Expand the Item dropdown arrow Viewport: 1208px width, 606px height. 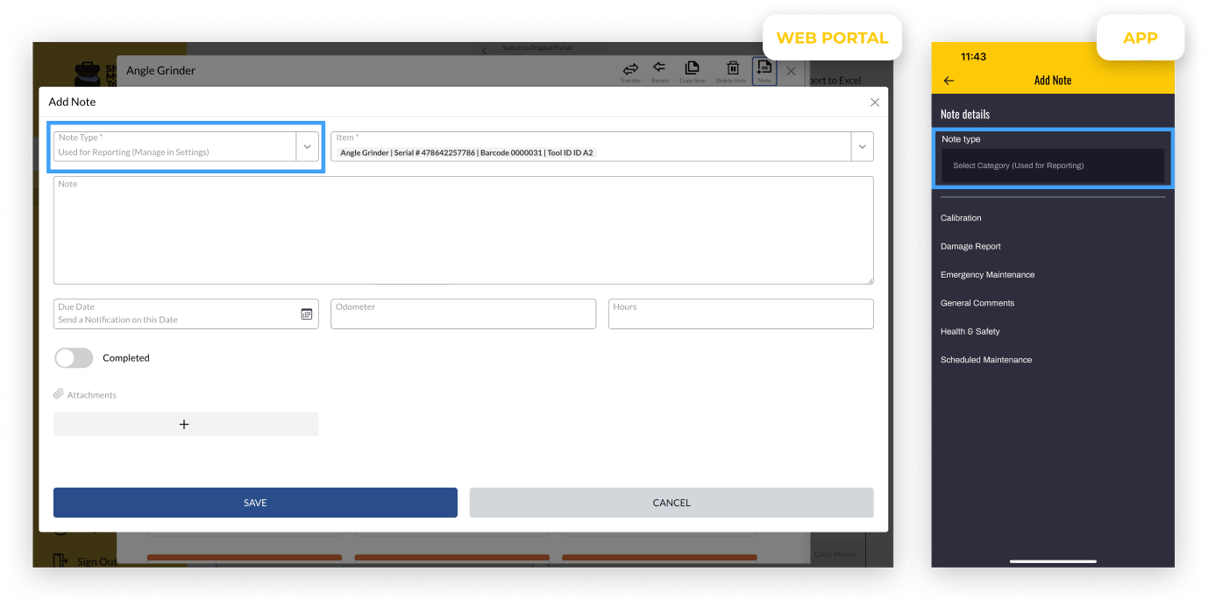tap(861, 147)
